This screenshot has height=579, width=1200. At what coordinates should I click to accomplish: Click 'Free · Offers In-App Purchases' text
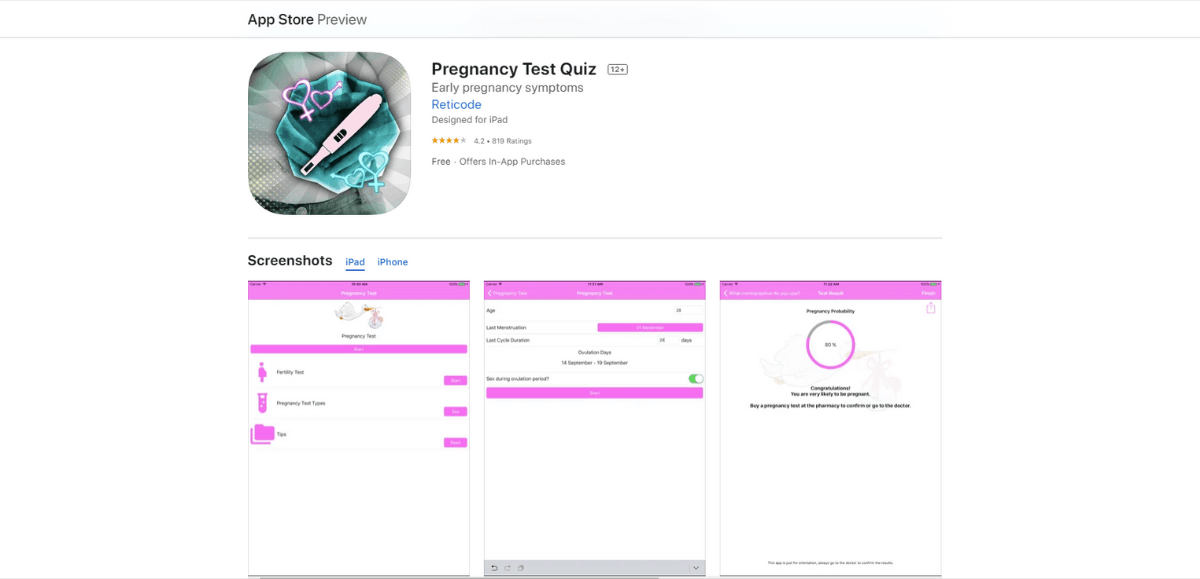pyautogui.click(x=498, y=162)
